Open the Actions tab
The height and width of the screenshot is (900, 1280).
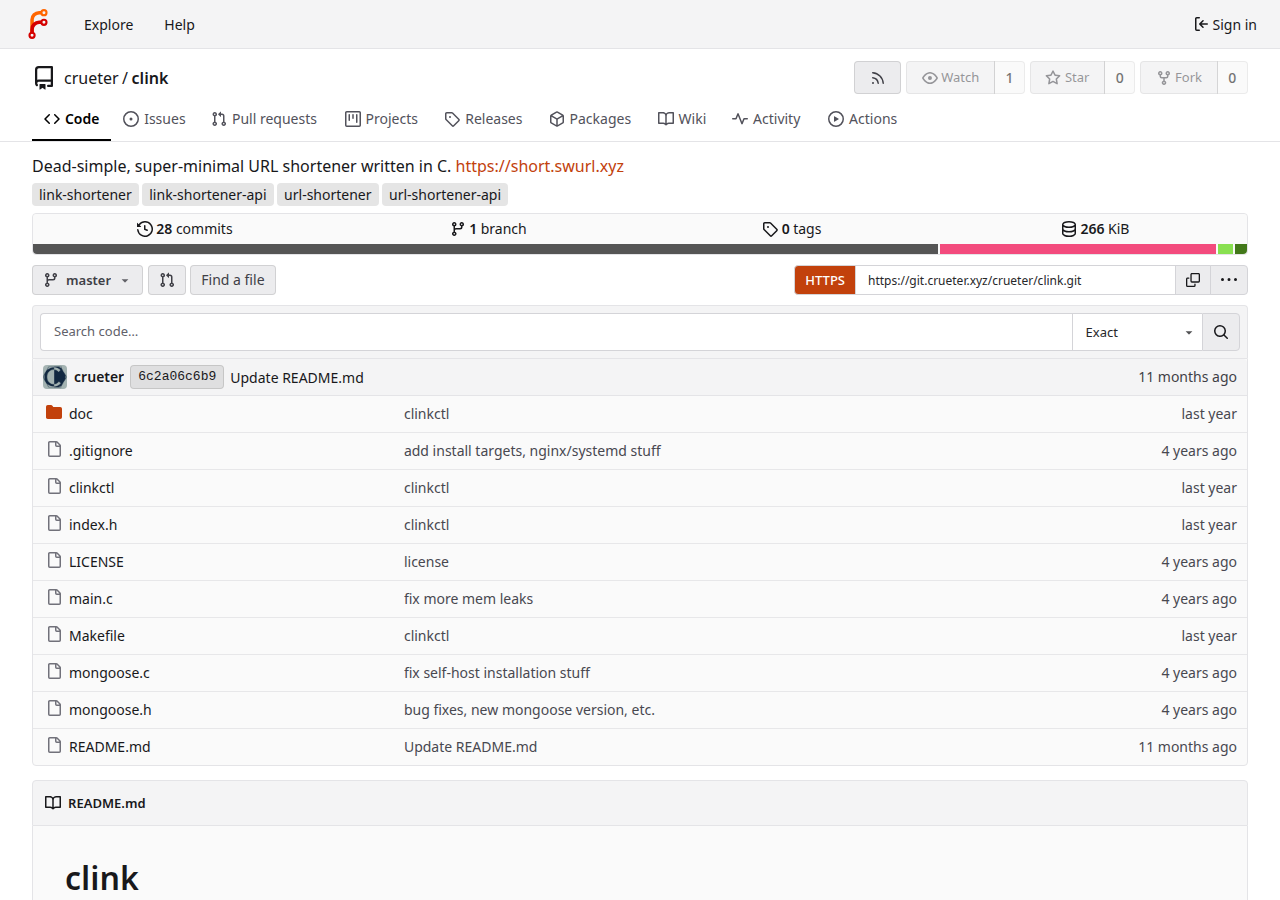863,119
